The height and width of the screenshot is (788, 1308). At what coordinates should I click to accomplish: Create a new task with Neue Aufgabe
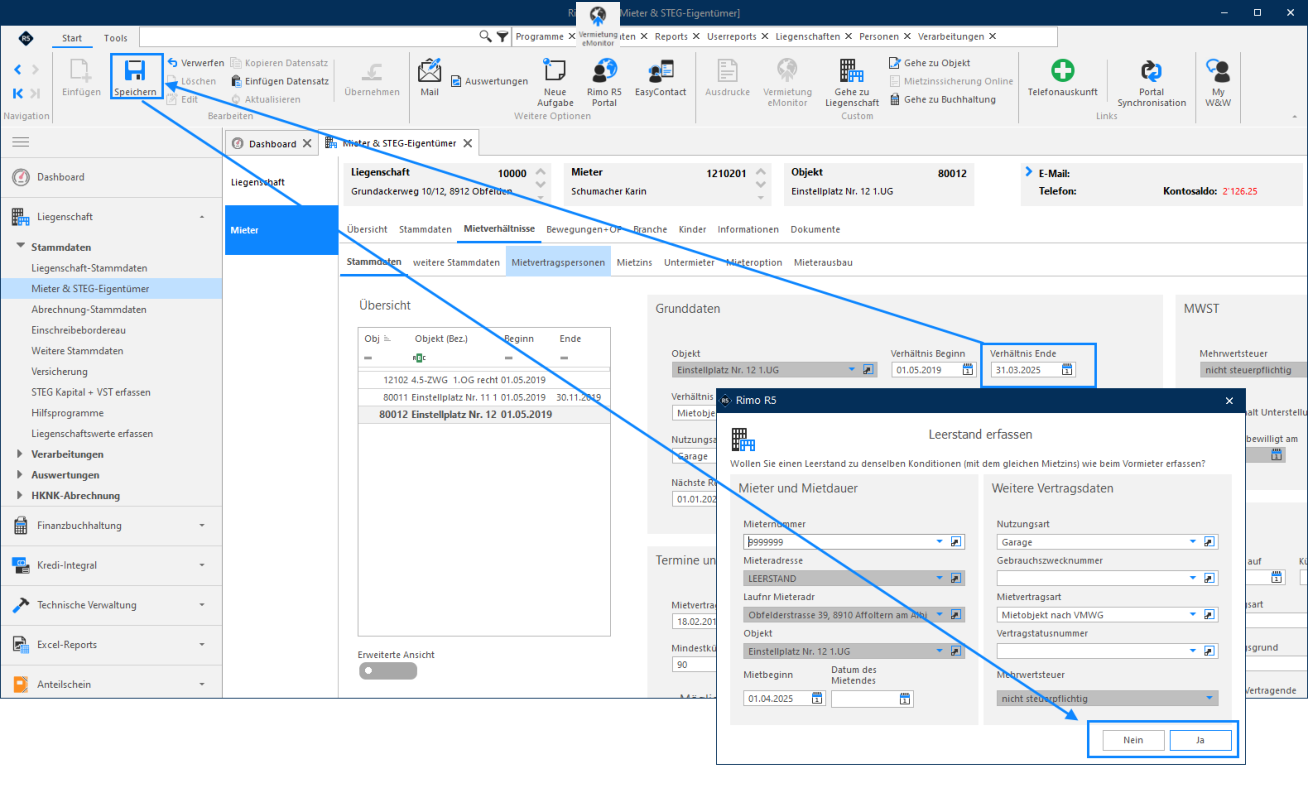pyautogui.click(x=555, y=82)
